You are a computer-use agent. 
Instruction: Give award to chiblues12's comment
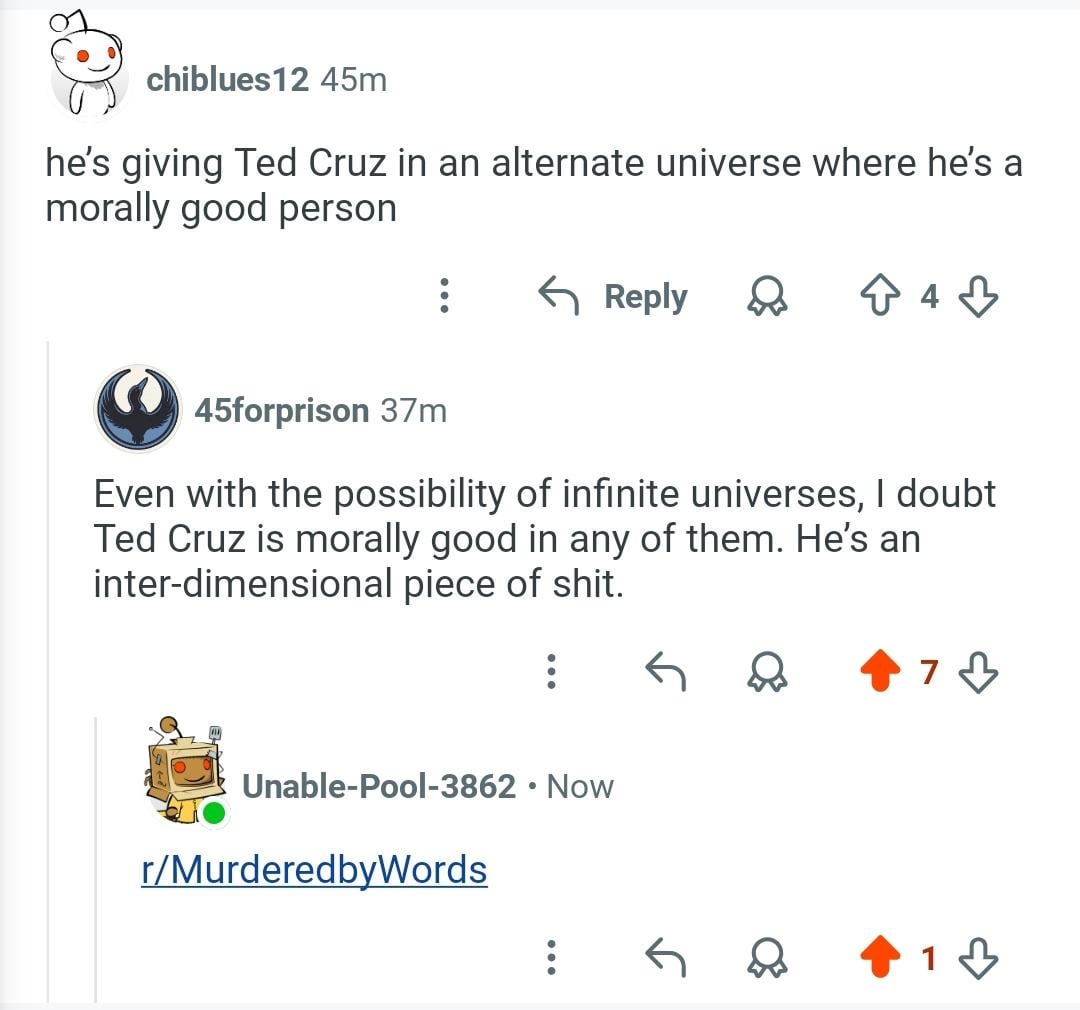[x=769, y=296]
